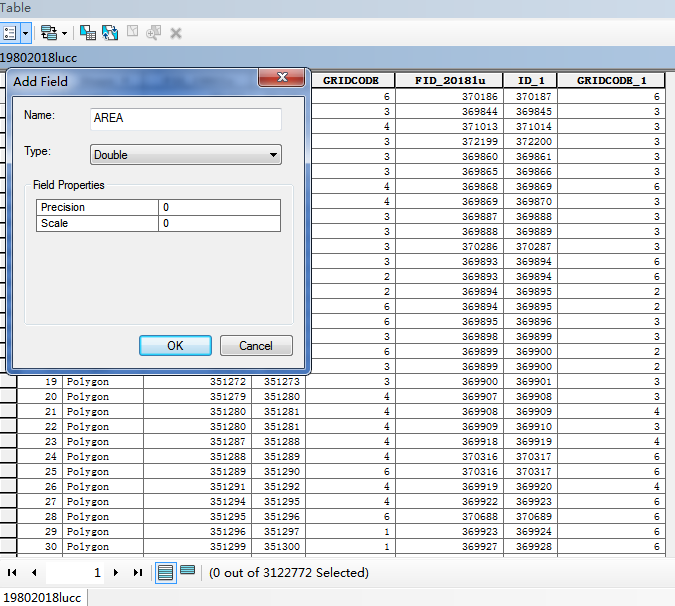The width and height of the screenshot is (675, 606).
Task: Select the 19802018lucc bottom tab
Action: tap(42, 598)
